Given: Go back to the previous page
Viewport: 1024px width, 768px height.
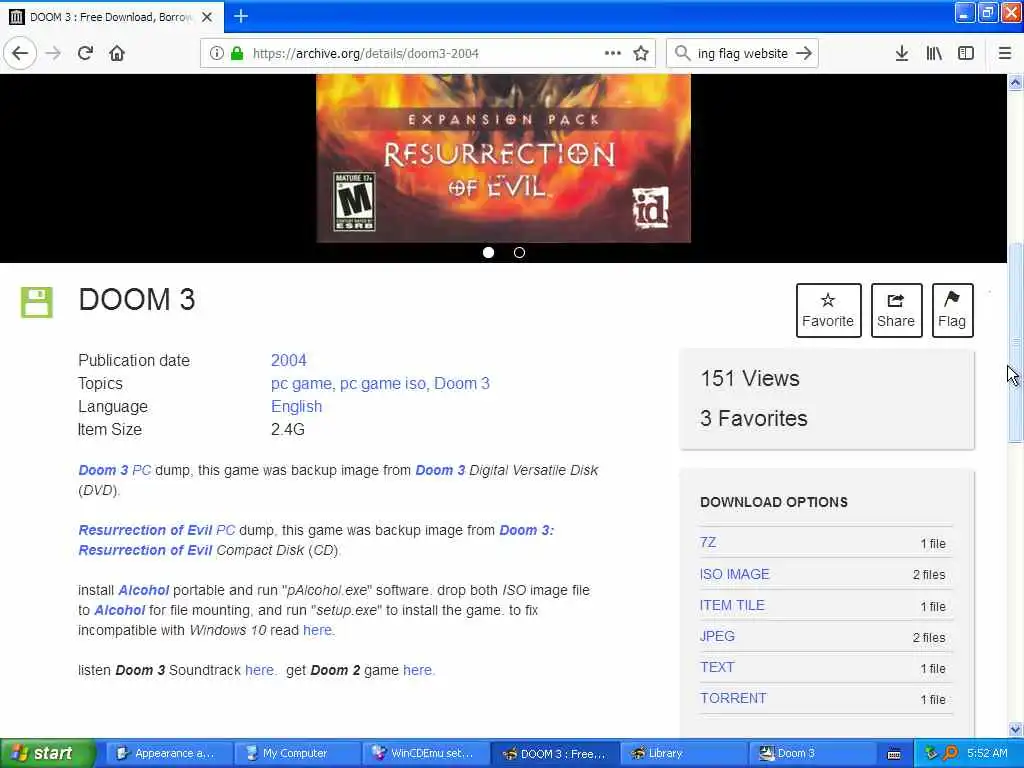Looking at the screenshot, I should coord(20,54).
